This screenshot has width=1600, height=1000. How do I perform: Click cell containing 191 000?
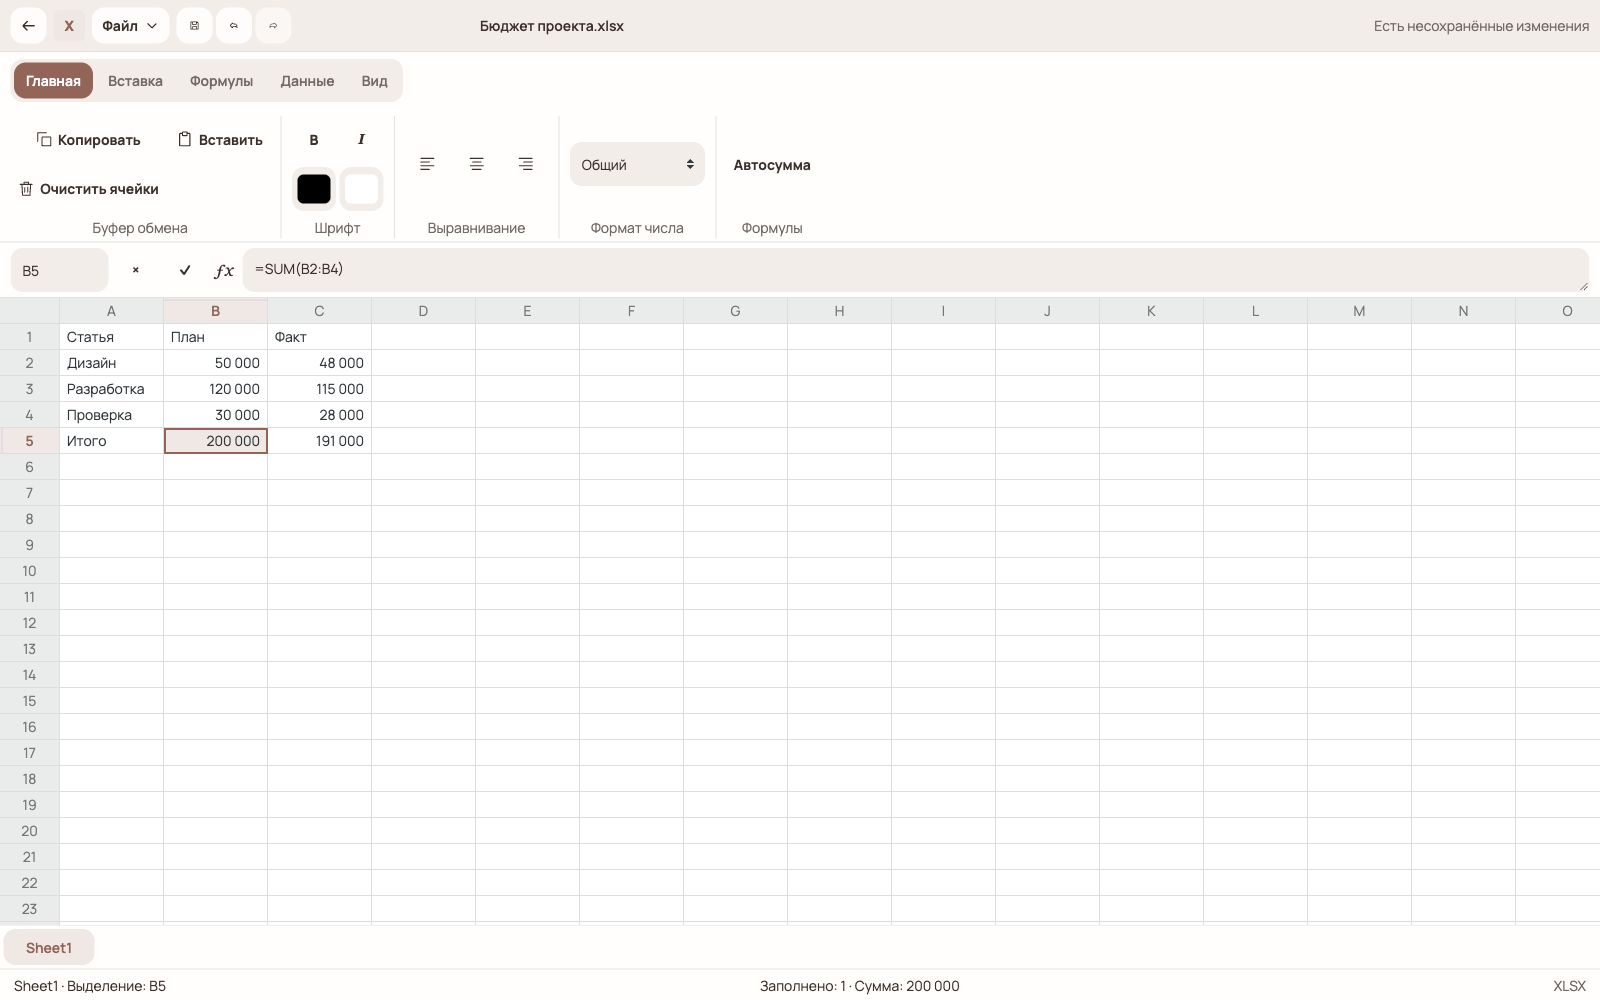click(319, 441)
